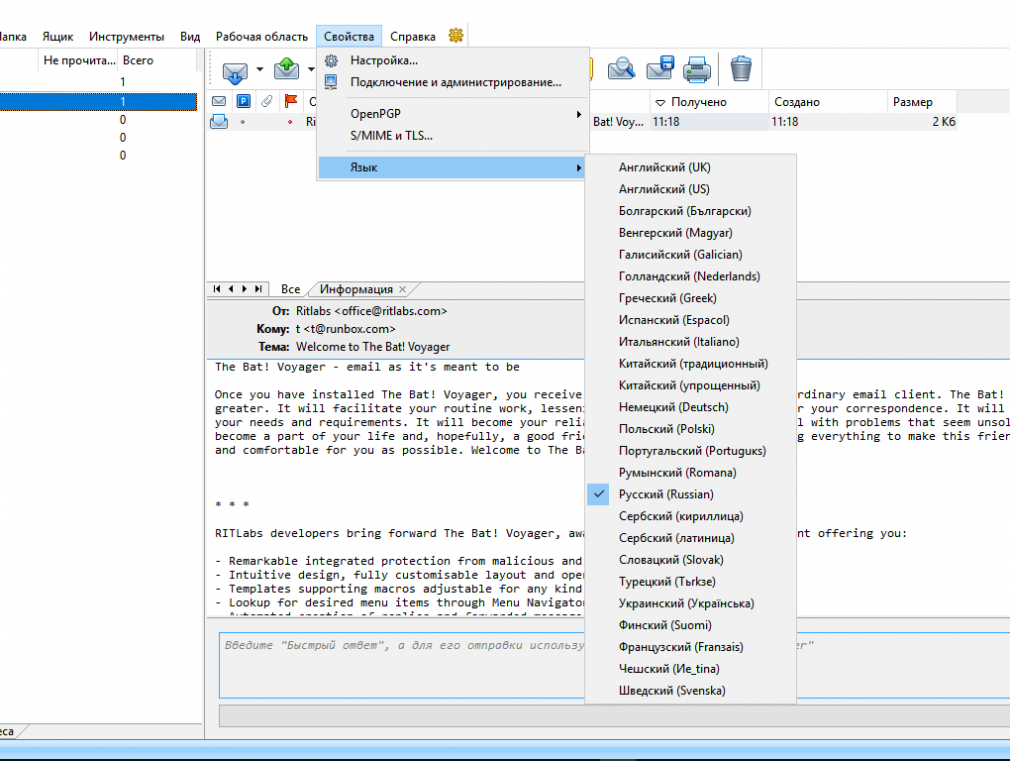Click the yellow gear icon in menu bar
This screenshot has height=761, width=1010.
coord(456,35)
